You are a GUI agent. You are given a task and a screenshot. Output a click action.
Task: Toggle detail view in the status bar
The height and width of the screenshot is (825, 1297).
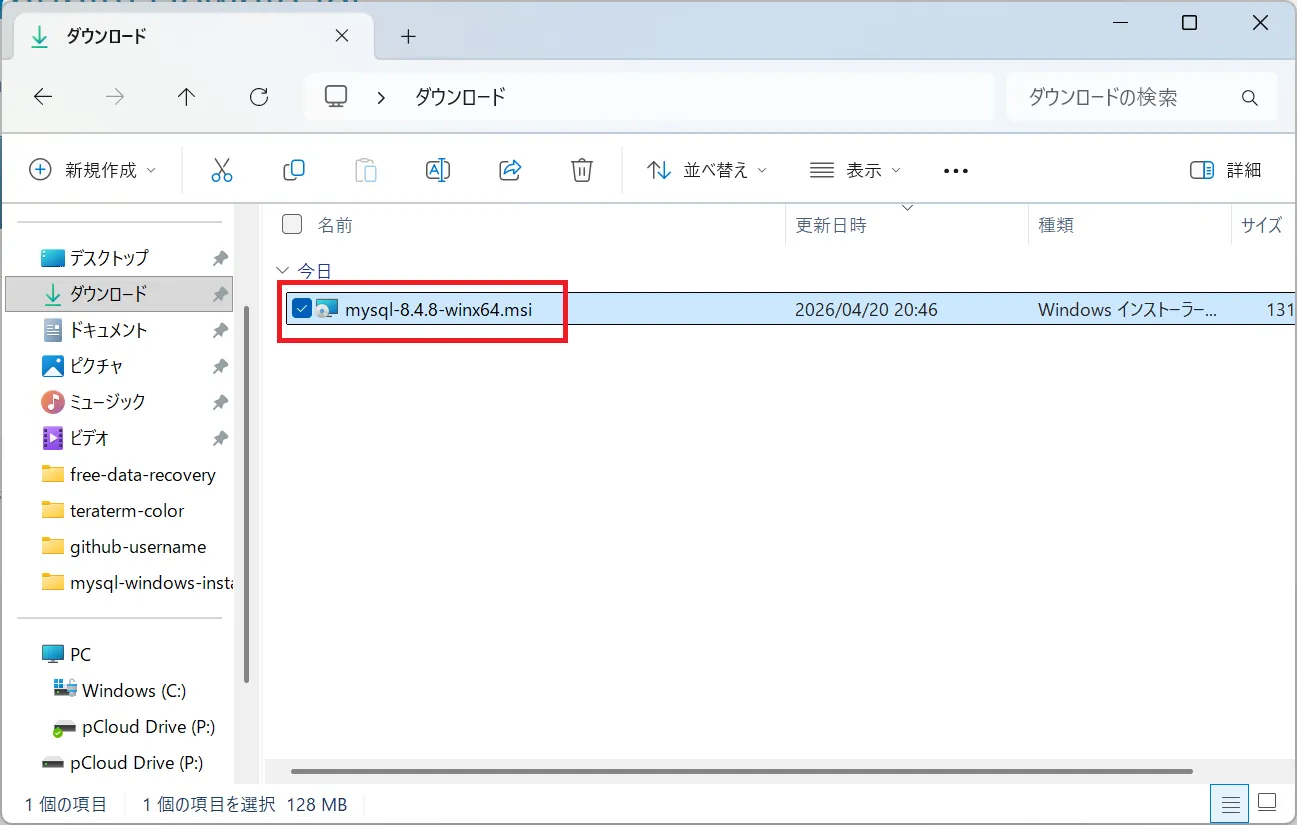point(1229,803)
